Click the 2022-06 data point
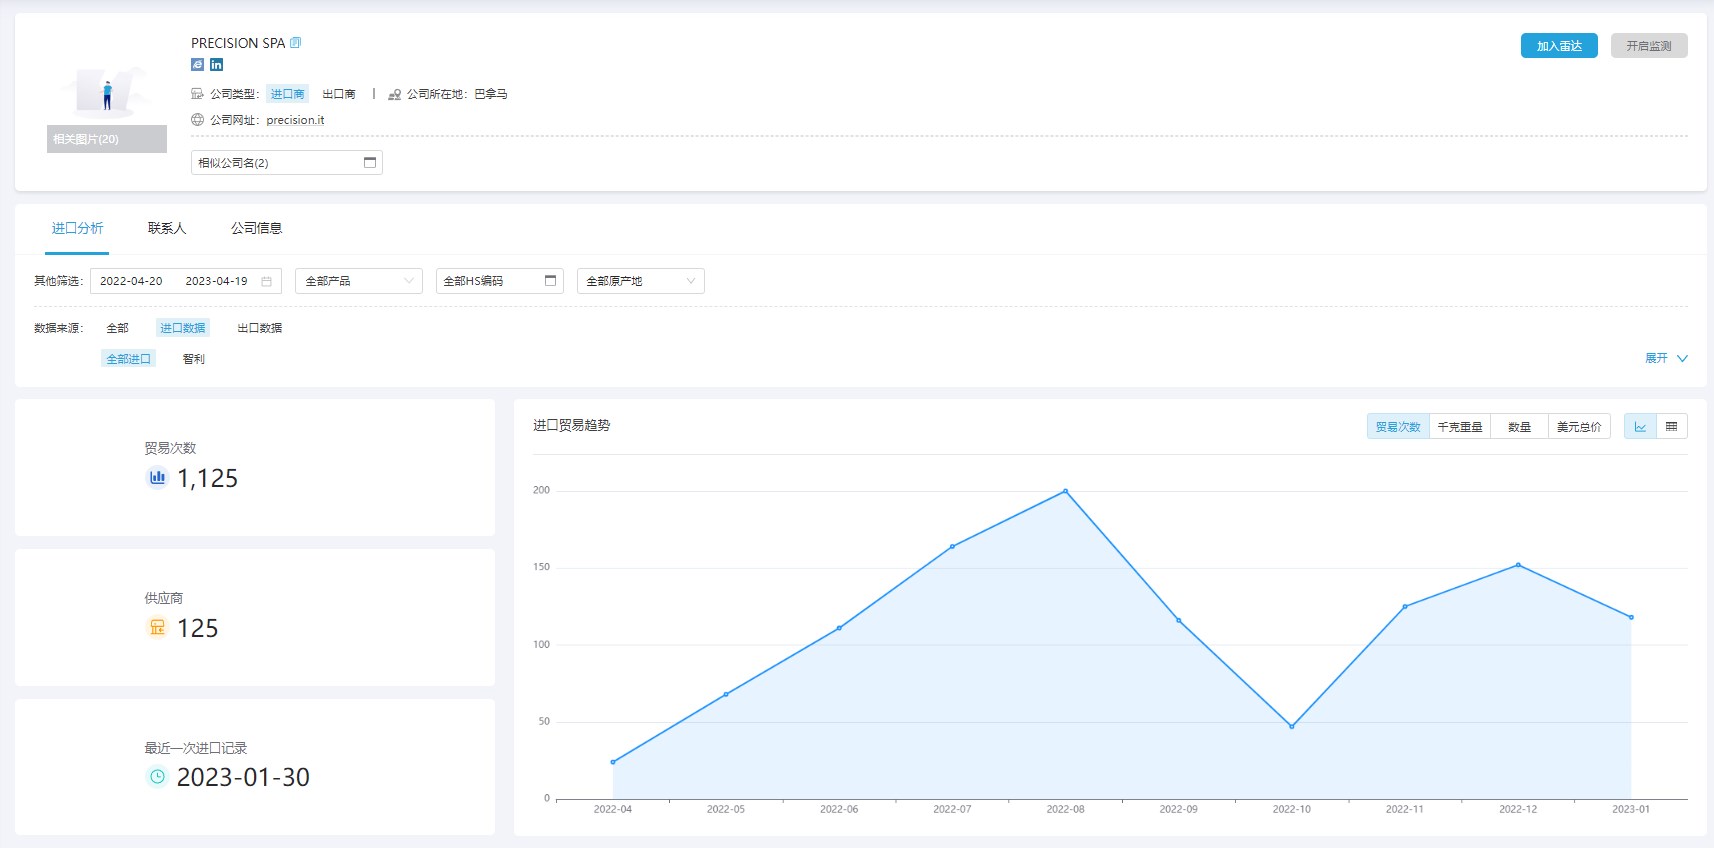This screenshot has width=1714, height=848. tap(839, 628)
